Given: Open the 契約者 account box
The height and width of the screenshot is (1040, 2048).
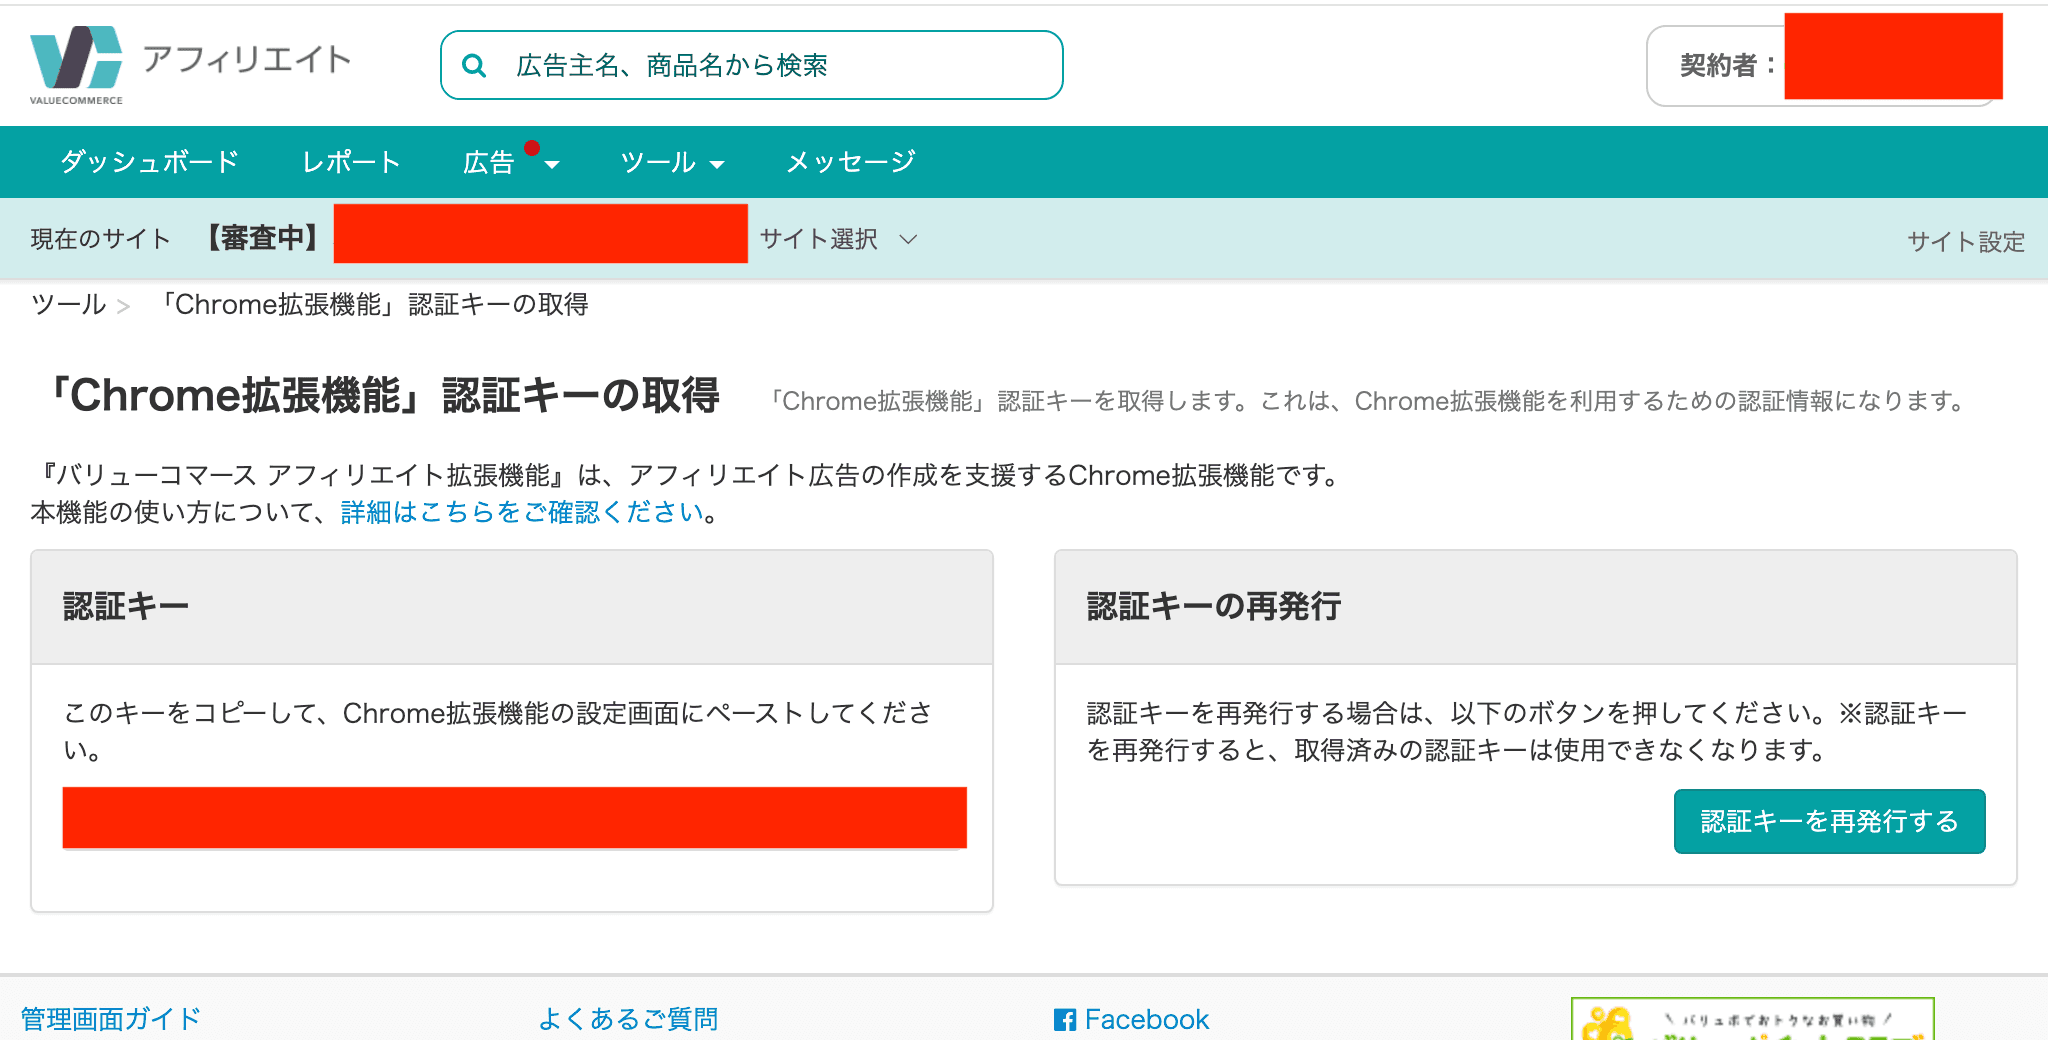Looking at the screenshot, I should 1823,65.
